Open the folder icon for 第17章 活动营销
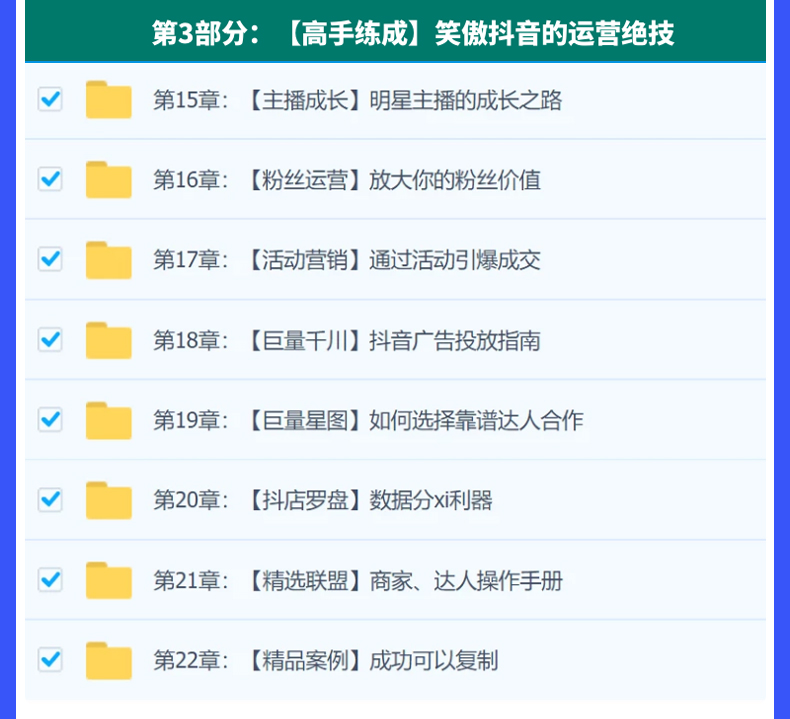790x719 pixels. 108,260
